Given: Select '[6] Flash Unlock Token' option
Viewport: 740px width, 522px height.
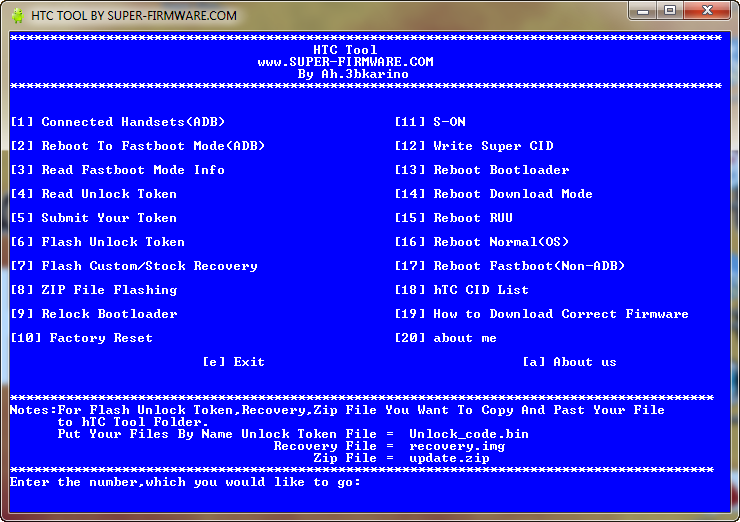Looking at the screenshot, I should [x=98, y=242].
